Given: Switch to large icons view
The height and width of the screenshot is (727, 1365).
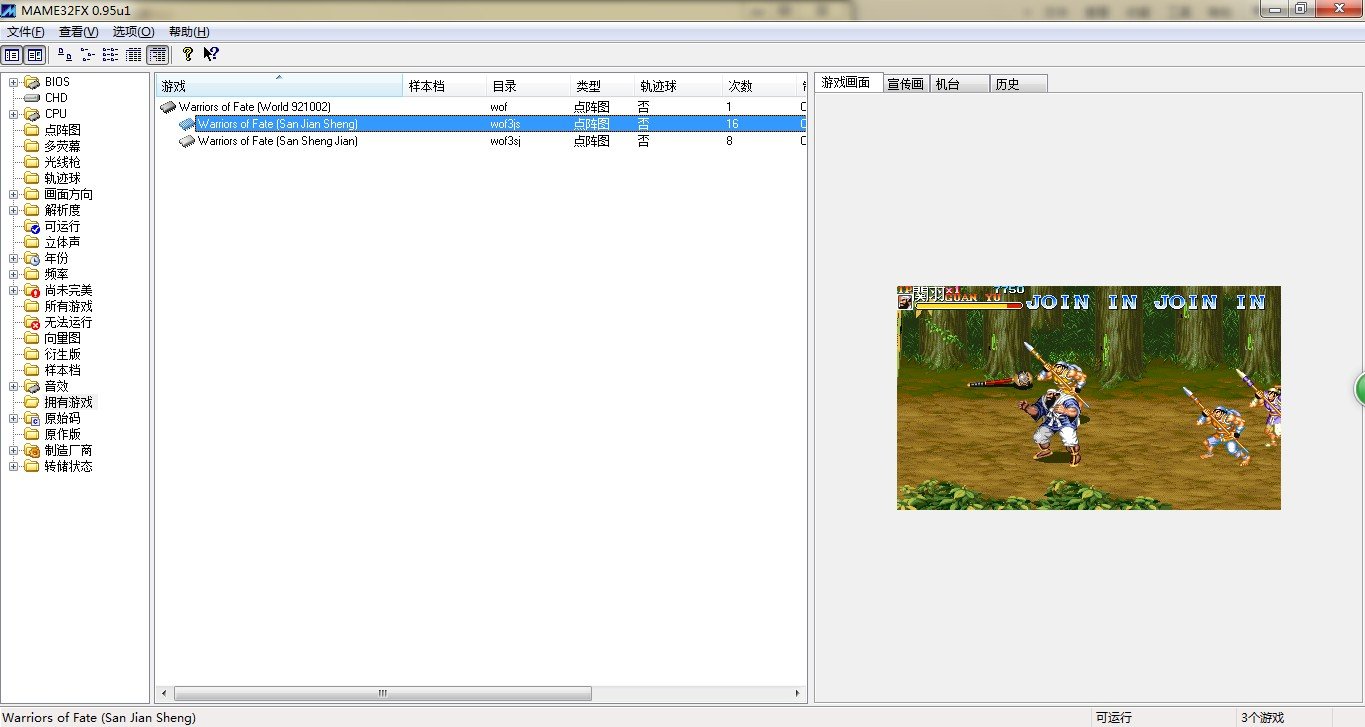Looking at the screenshot, I should [x=64, y=55].
